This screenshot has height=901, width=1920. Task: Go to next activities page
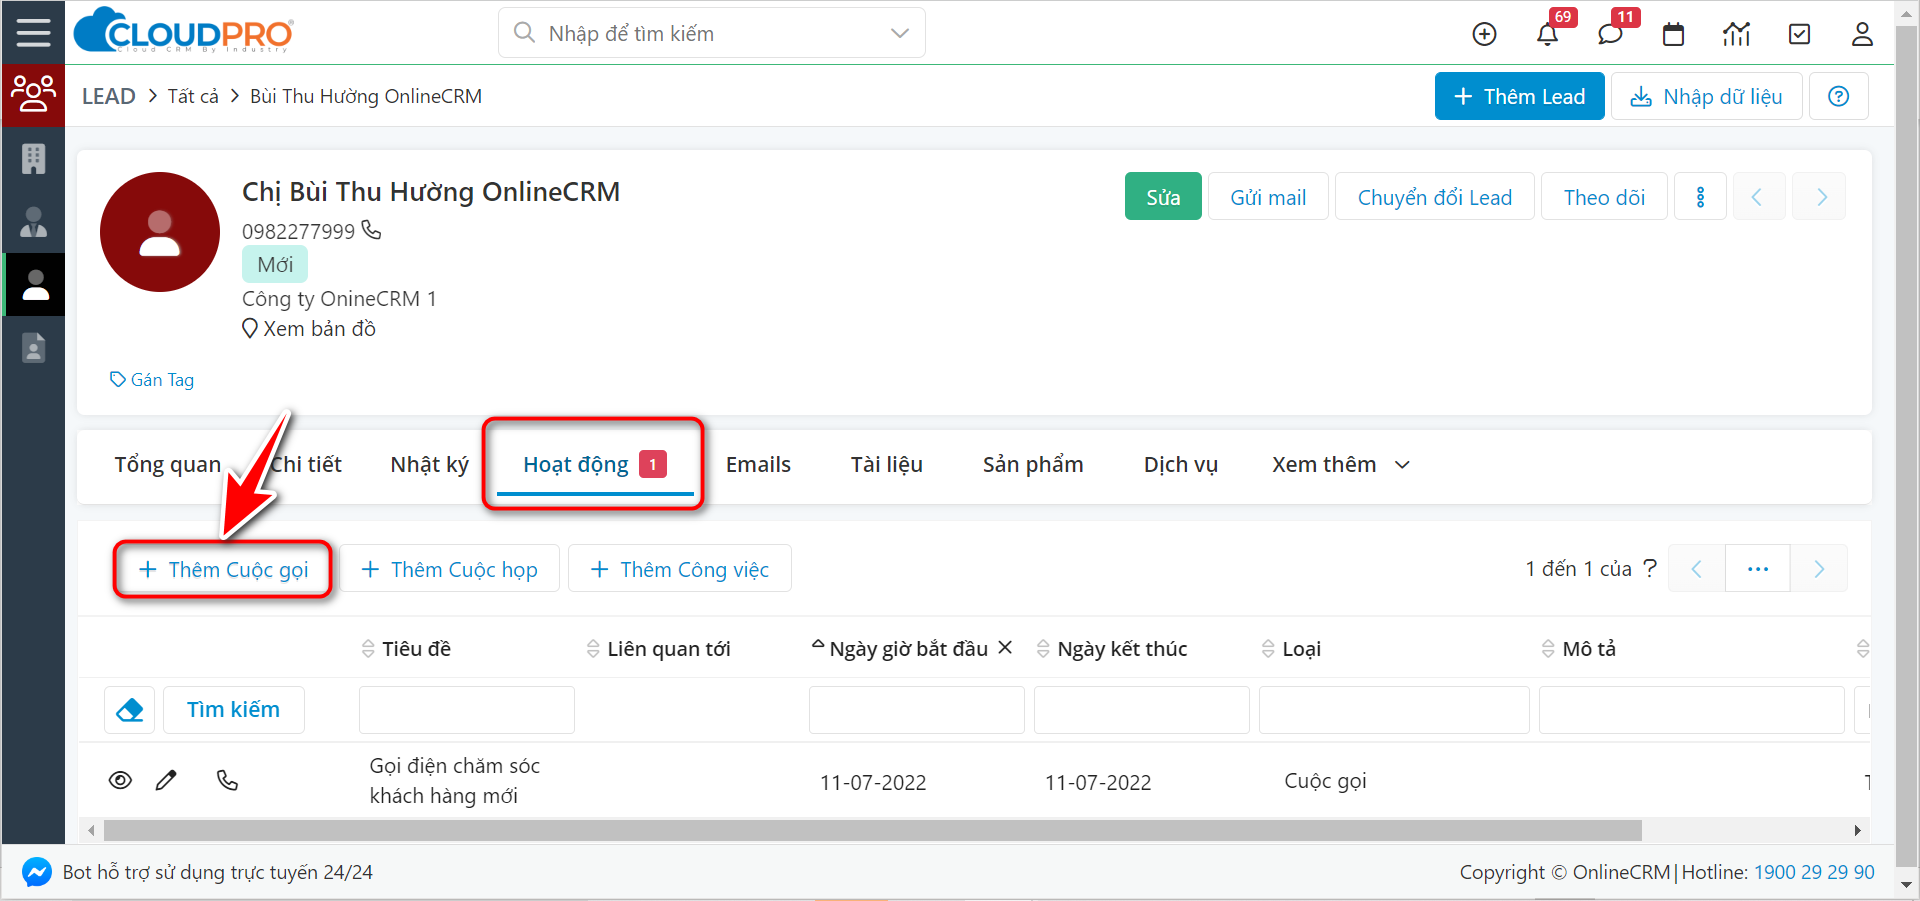1818,569
